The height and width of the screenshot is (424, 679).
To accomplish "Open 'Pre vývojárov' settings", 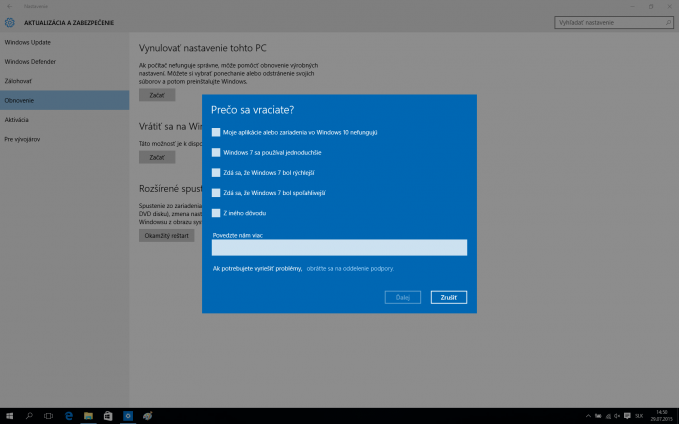I will (x=65, y=139).
